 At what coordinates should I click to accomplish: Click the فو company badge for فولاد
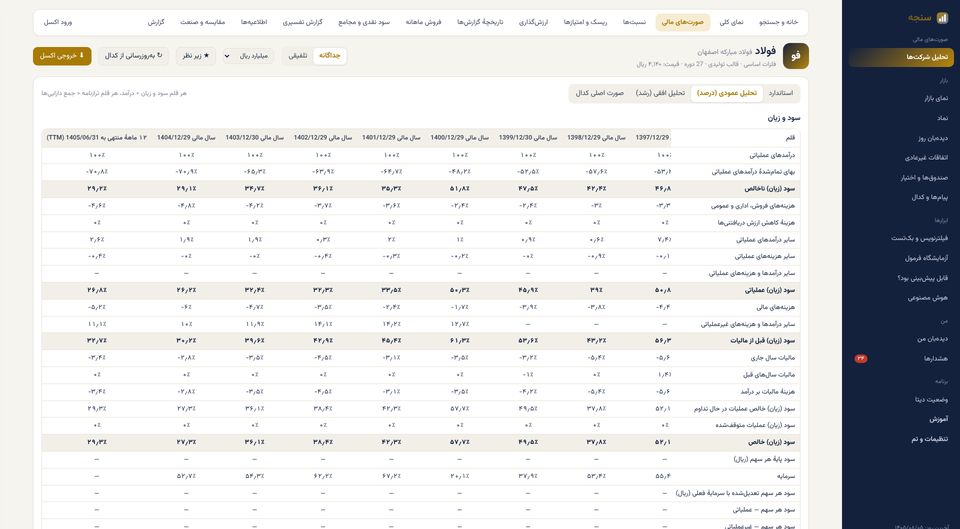(x=795, y=56)
